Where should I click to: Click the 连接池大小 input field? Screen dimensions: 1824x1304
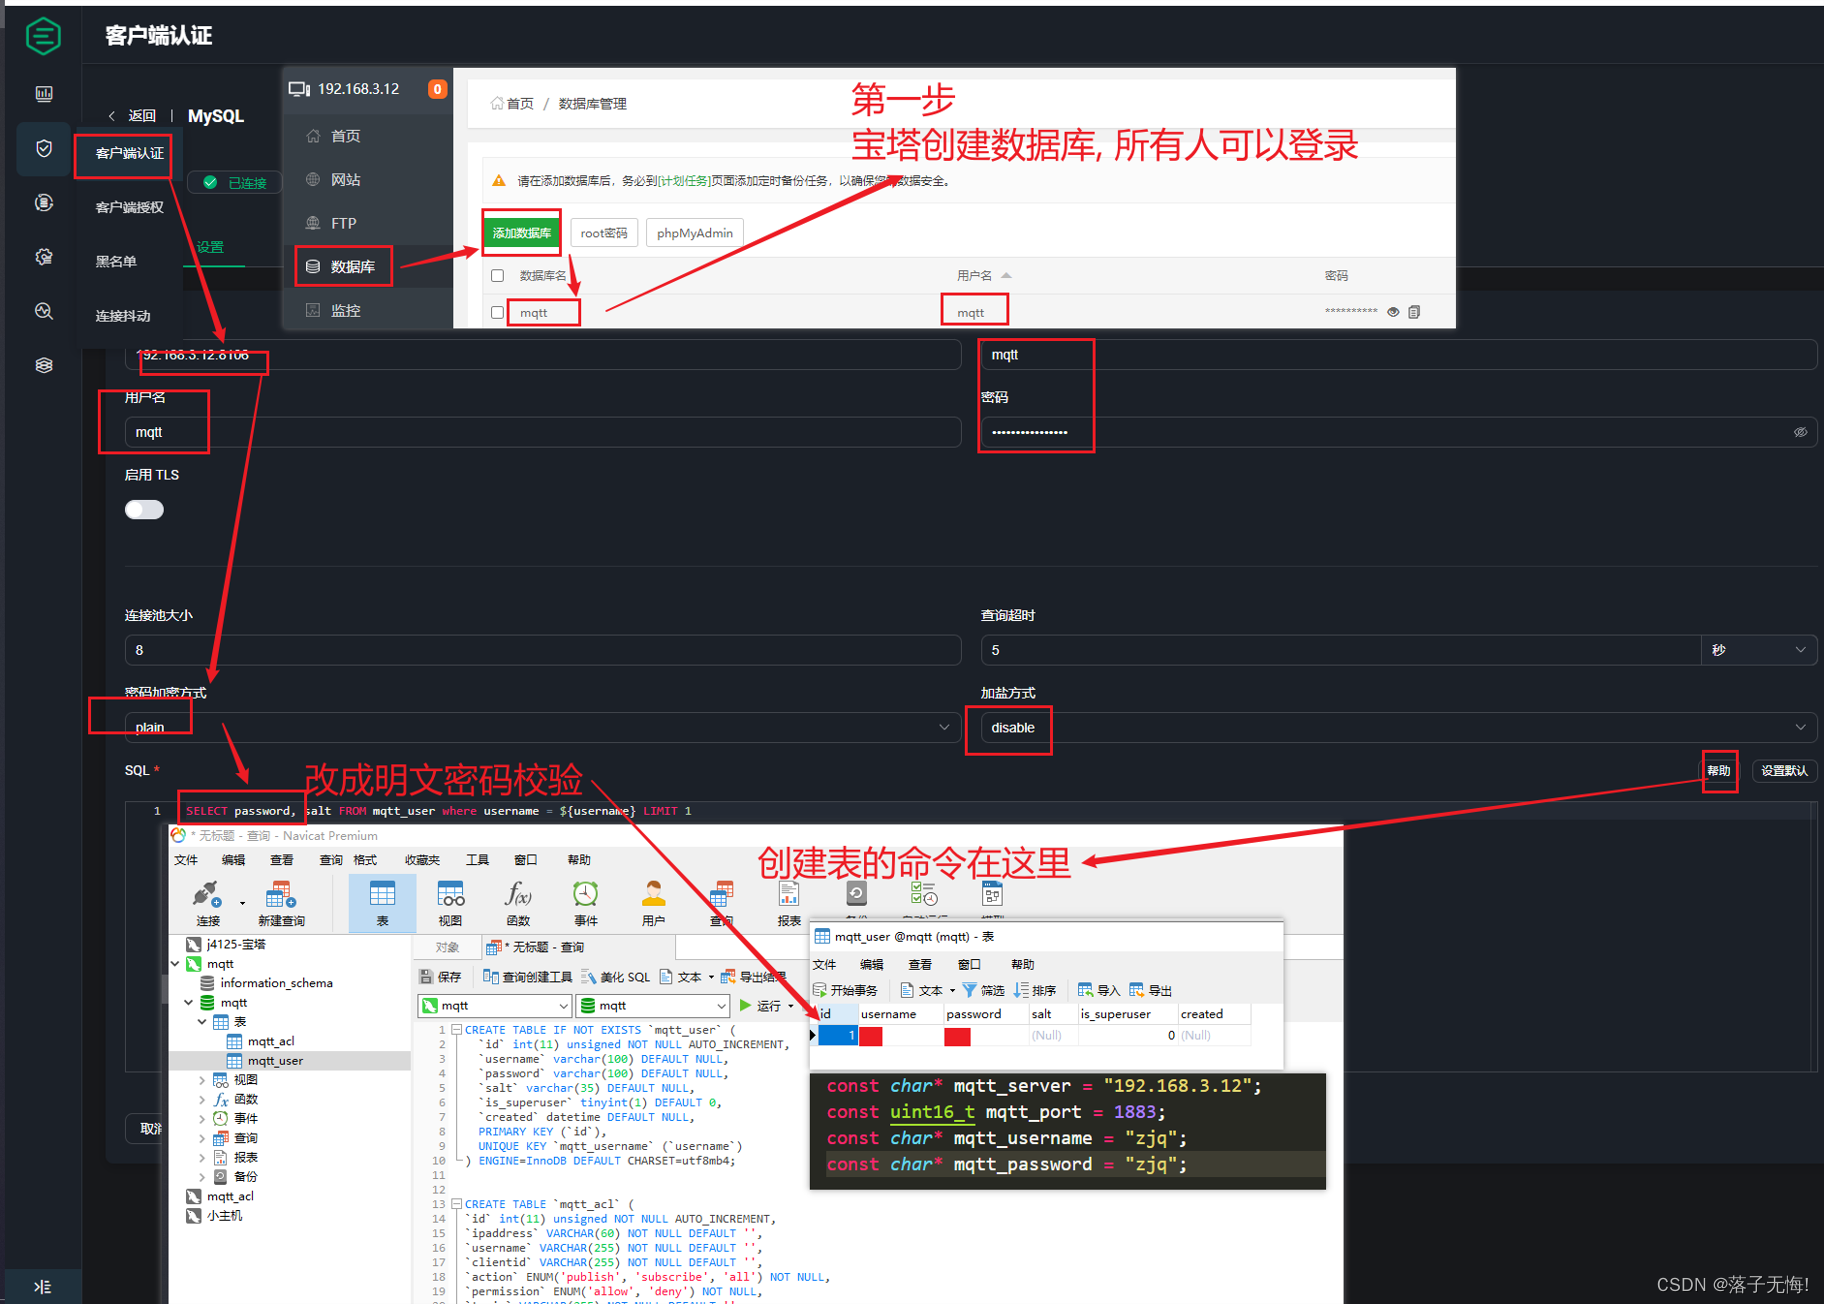pos(543,650)
